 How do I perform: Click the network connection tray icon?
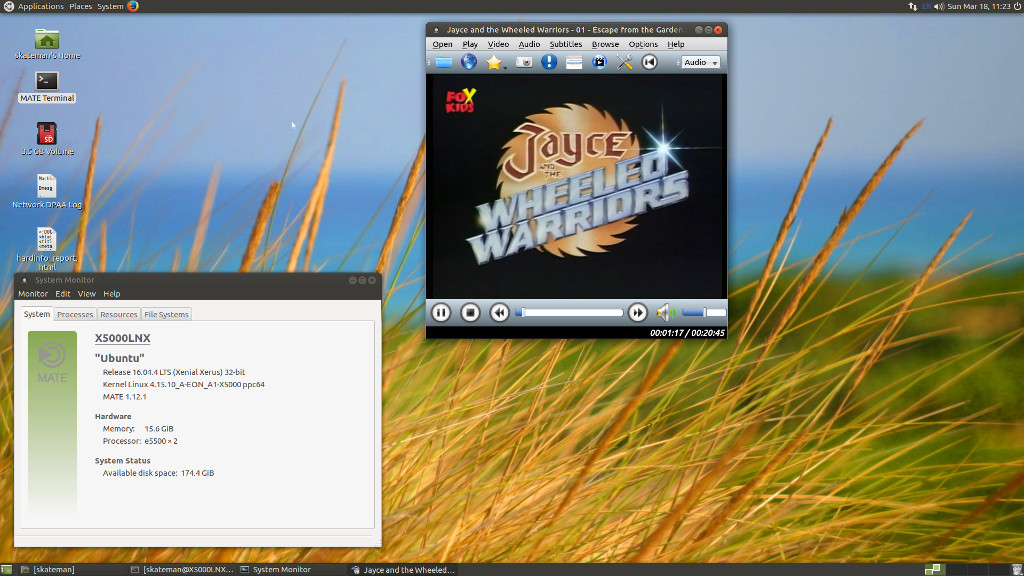coord(912,7)
